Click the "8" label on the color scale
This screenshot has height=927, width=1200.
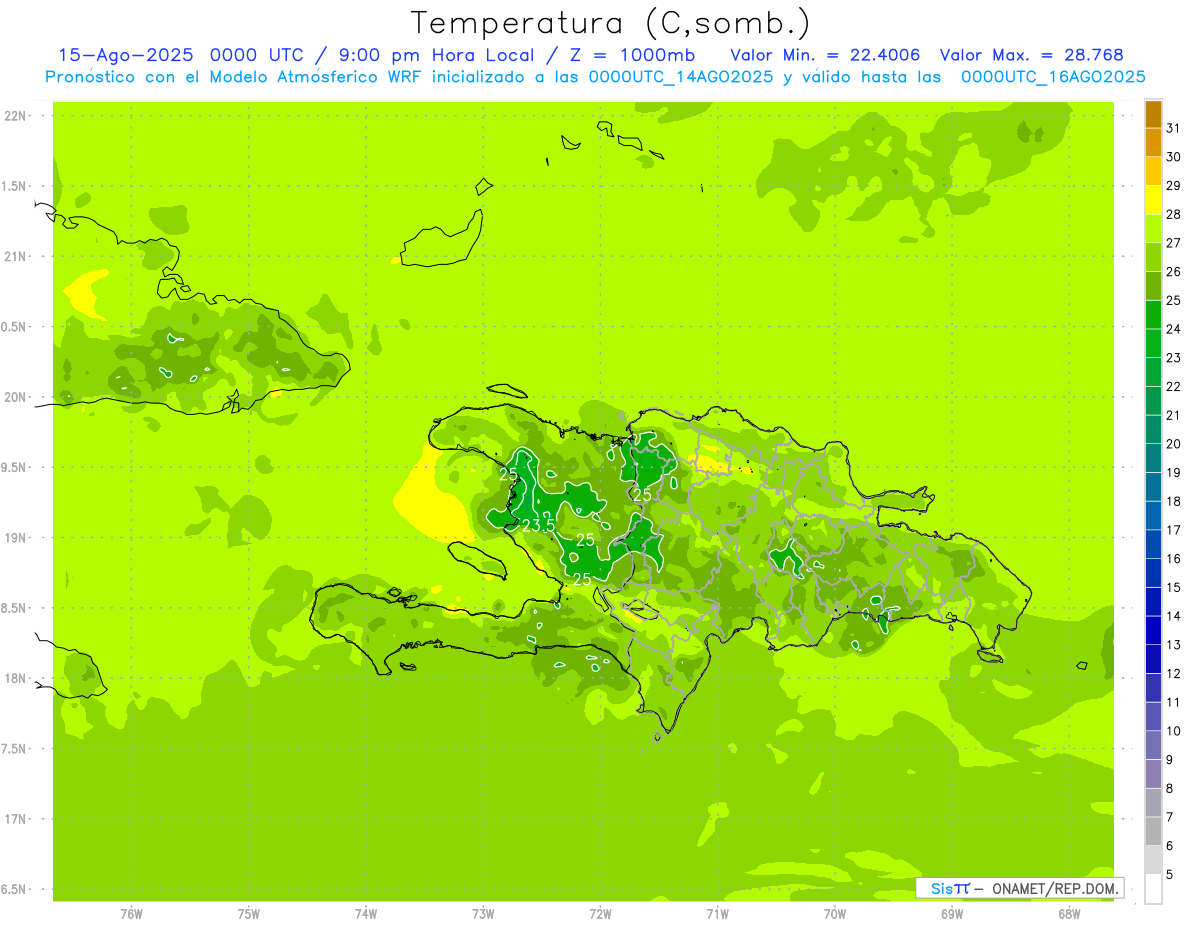pyautogui.click(x=1170, y=789)
